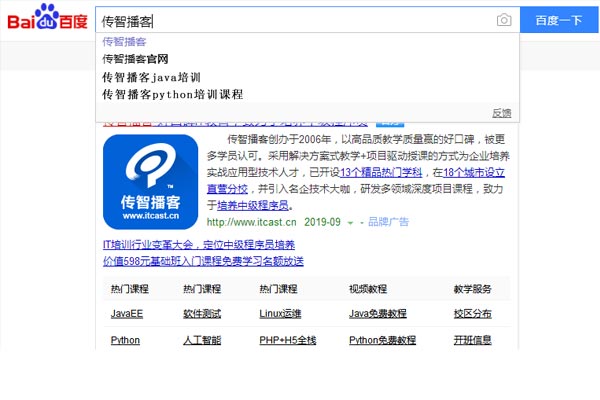The width and height of the screenshot is (600, 400).
Task: Visit http://www.itcast.cn link
Action: pyautogui.click(x=251, y=222)
